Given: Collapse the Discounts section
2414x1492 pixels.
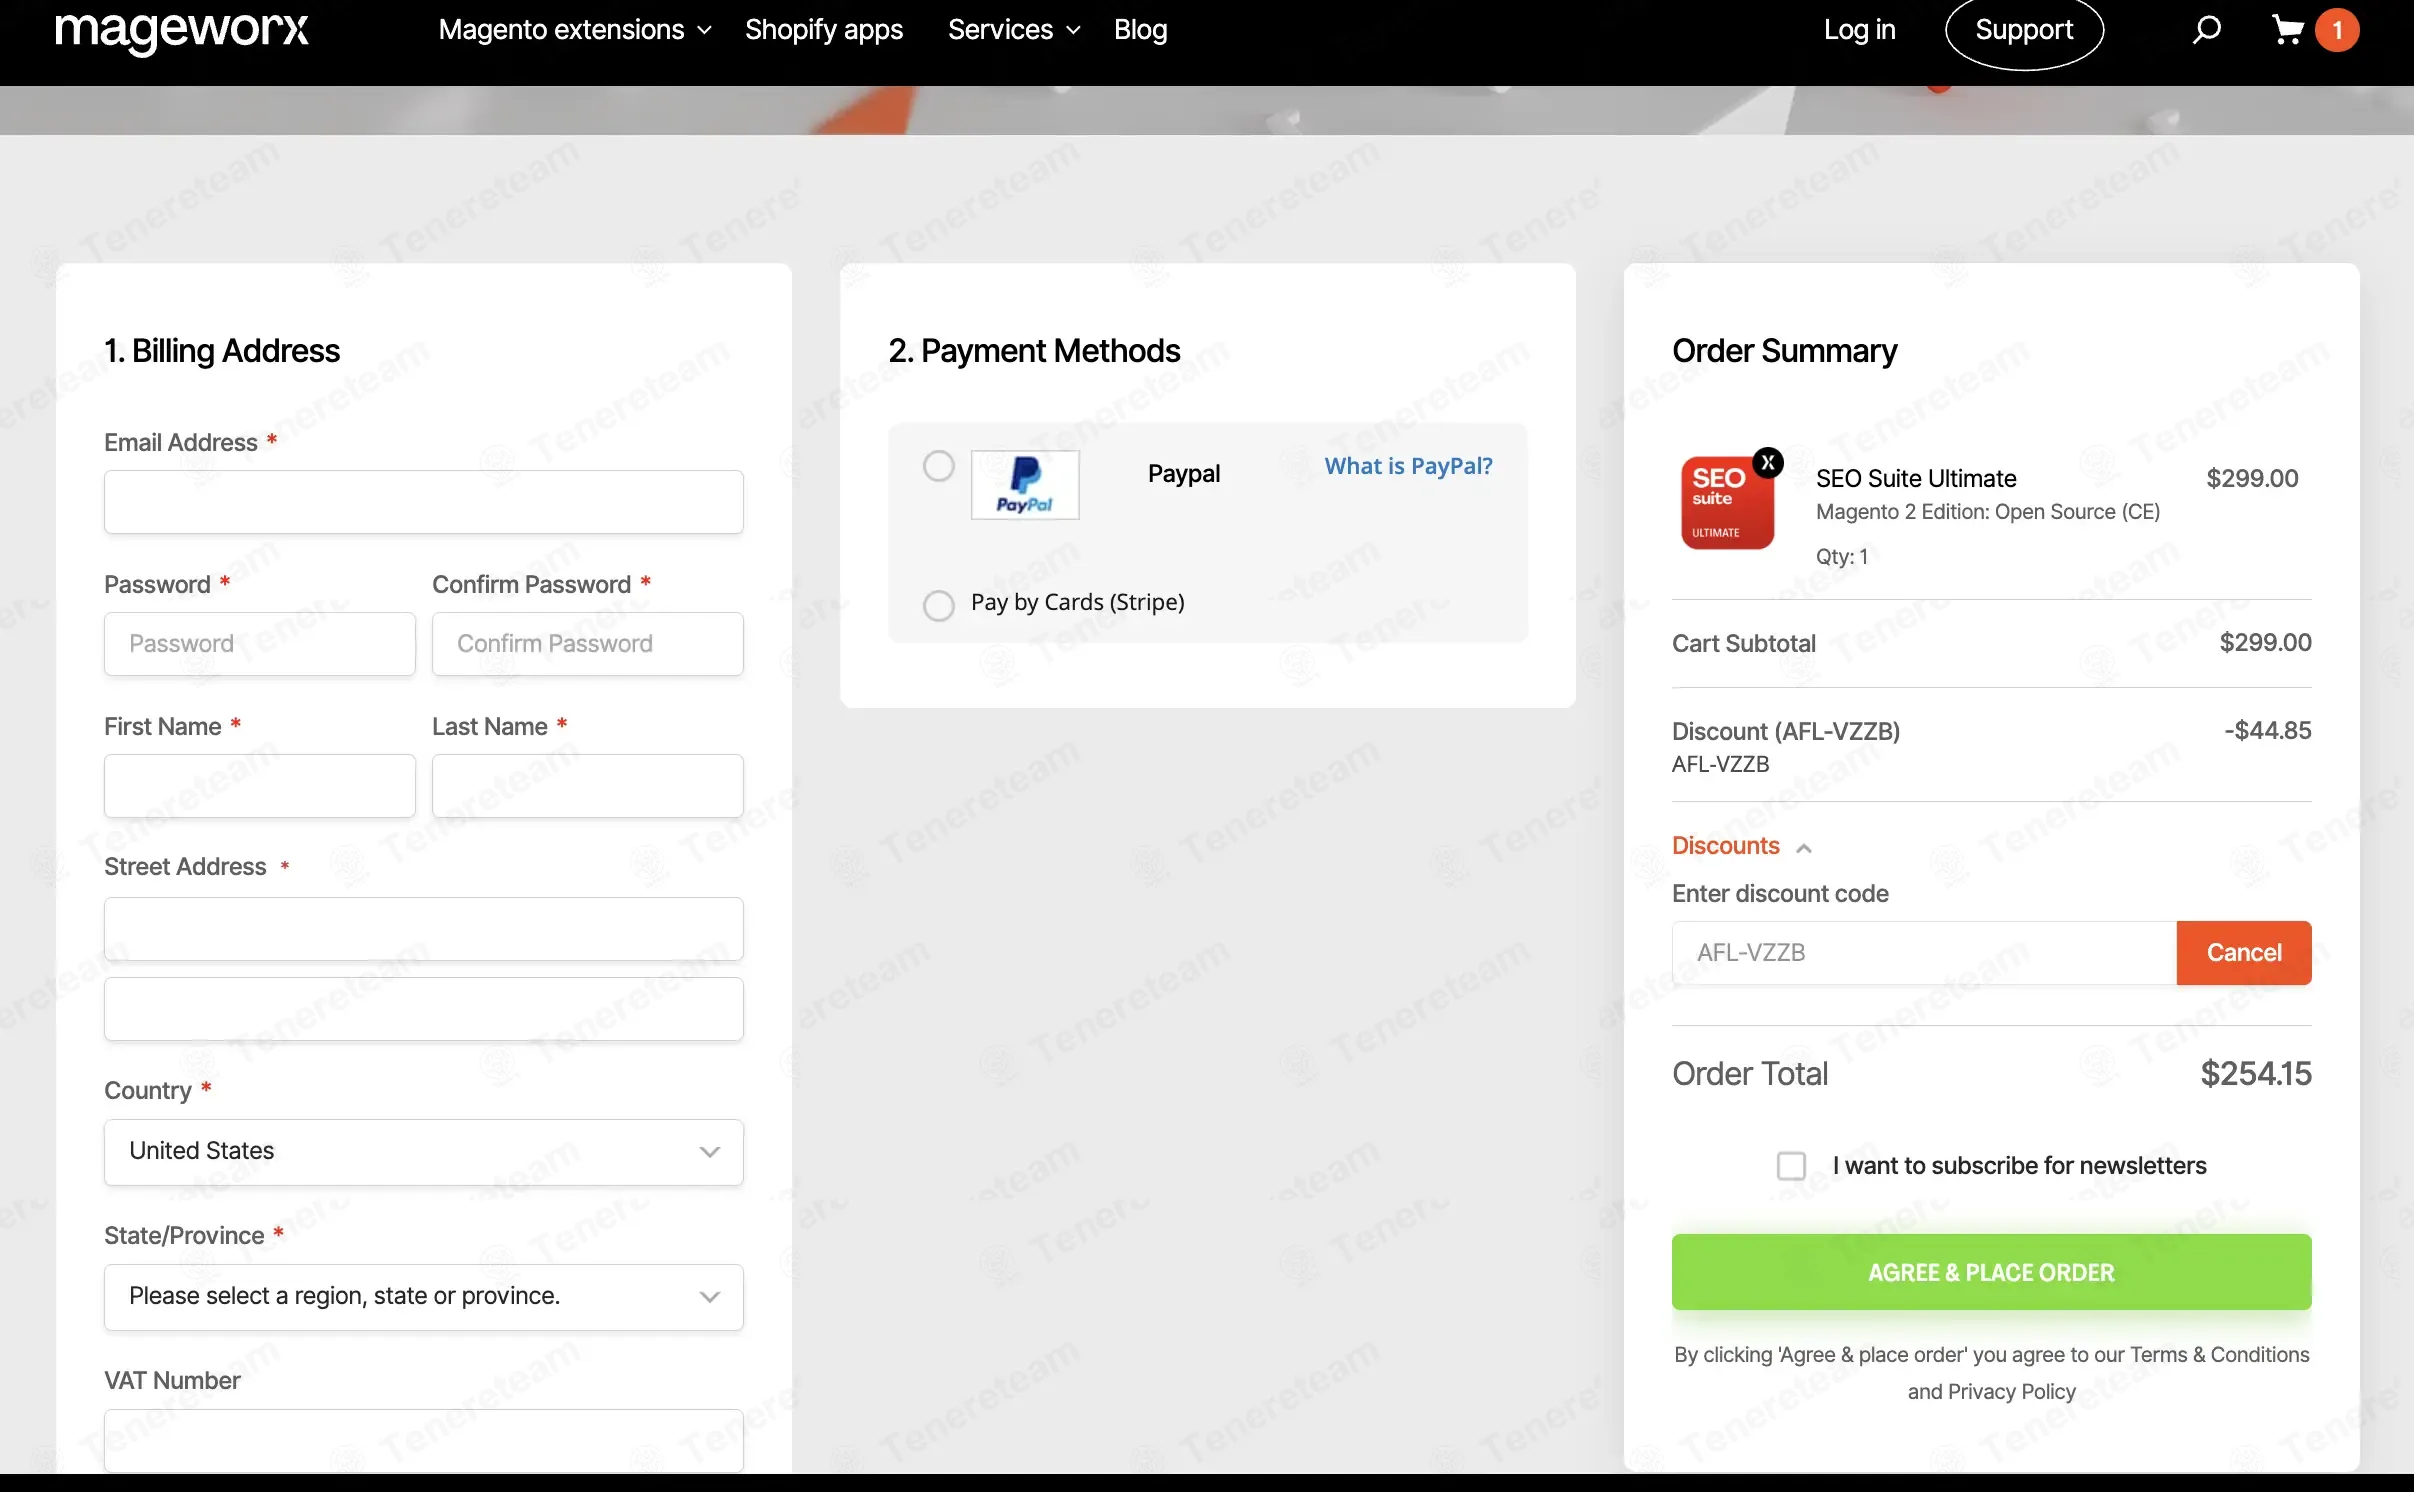Looking at the screenshot, I should pyautogui.click(x=1741, y=846).
